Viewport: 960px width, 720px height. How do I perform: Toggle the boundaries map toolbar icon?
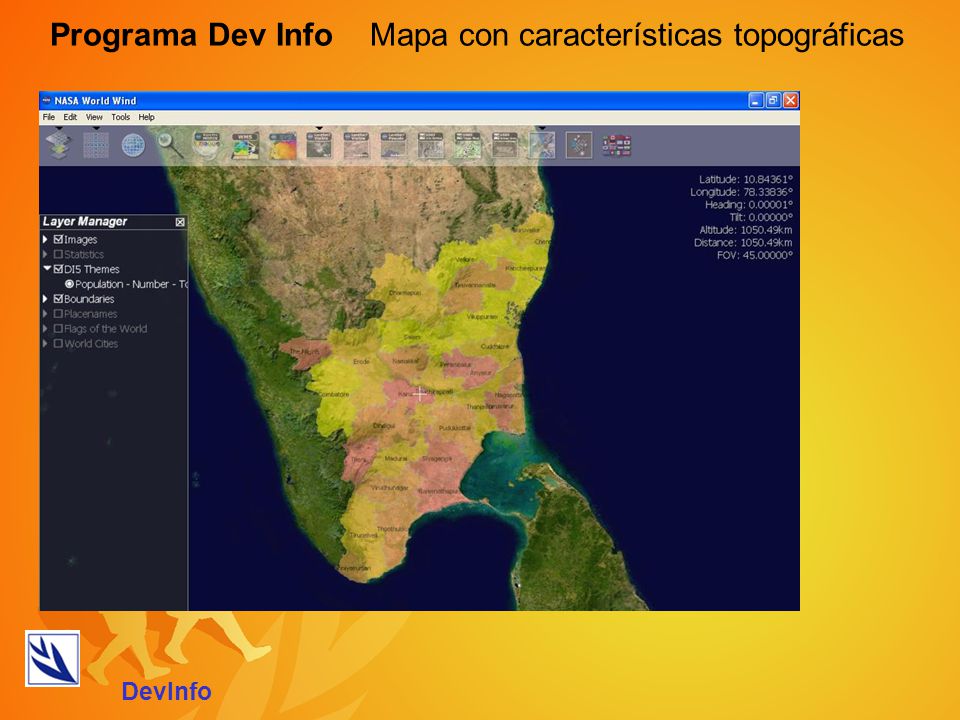pyautogui.click(x=542, y=145)
